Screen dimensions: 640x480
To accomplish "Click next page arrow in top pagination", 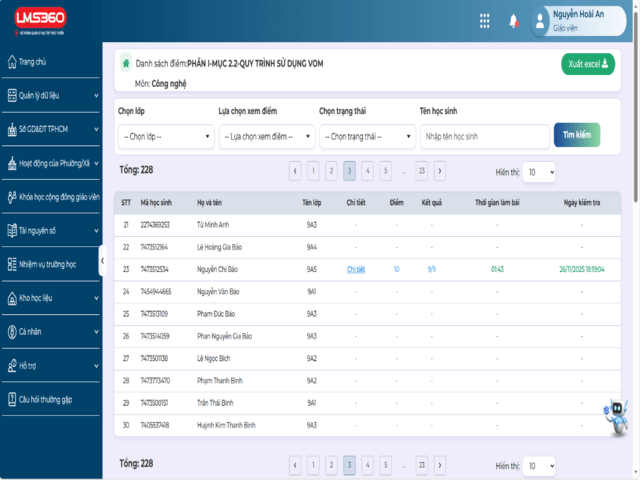I will tap(440, 171).
